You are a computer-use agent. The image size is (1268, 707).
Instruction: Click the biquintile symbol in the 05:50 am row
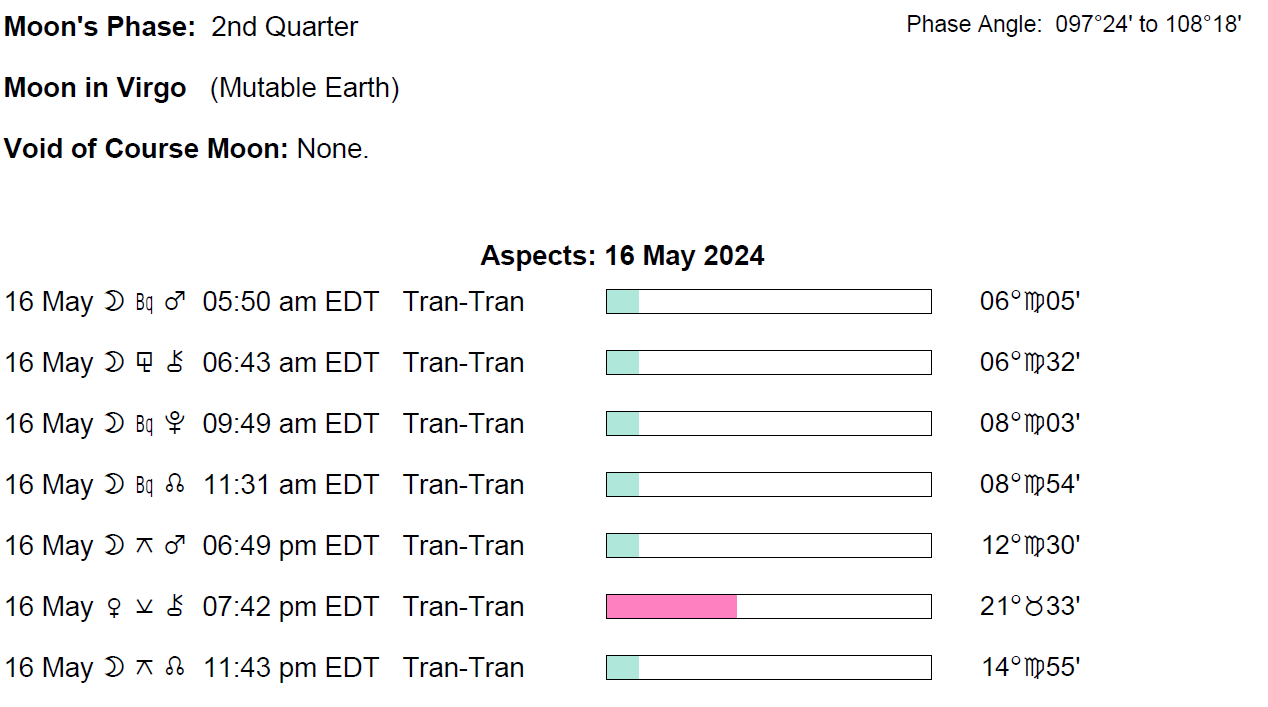click(144, 302)
